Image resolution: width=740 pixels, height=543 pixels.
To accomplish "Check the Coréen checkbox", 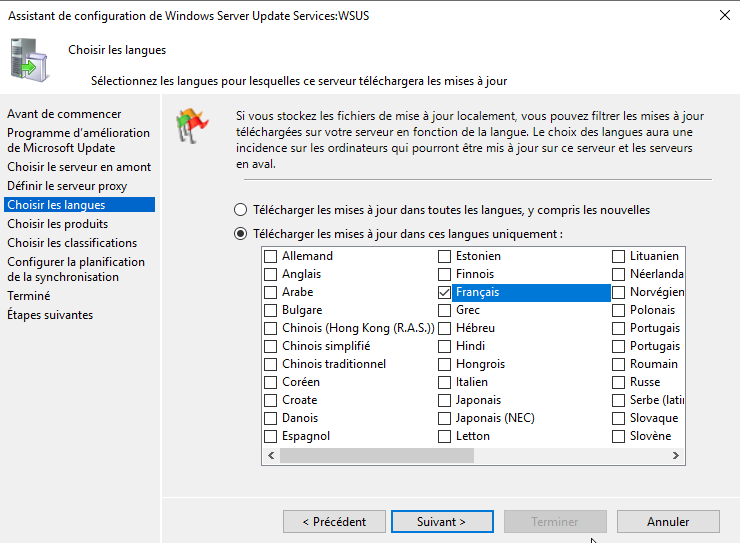I will pos(270,382).
